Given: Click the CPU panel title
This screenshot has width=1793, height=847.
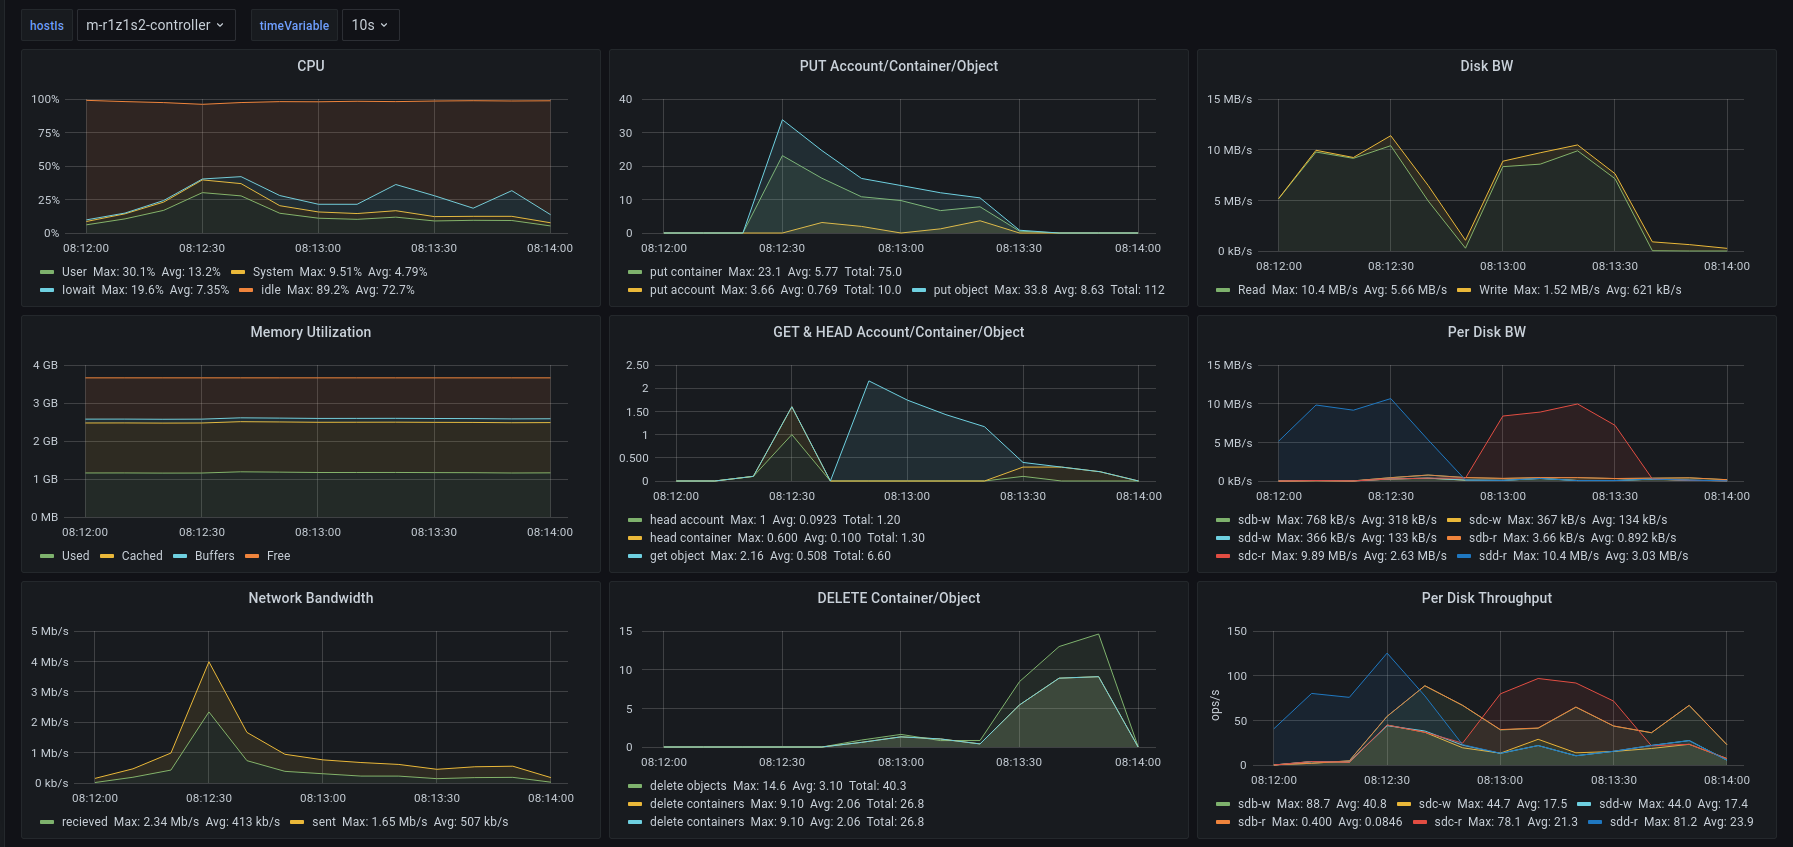Looking at the screenshot, I should [310, 66].
